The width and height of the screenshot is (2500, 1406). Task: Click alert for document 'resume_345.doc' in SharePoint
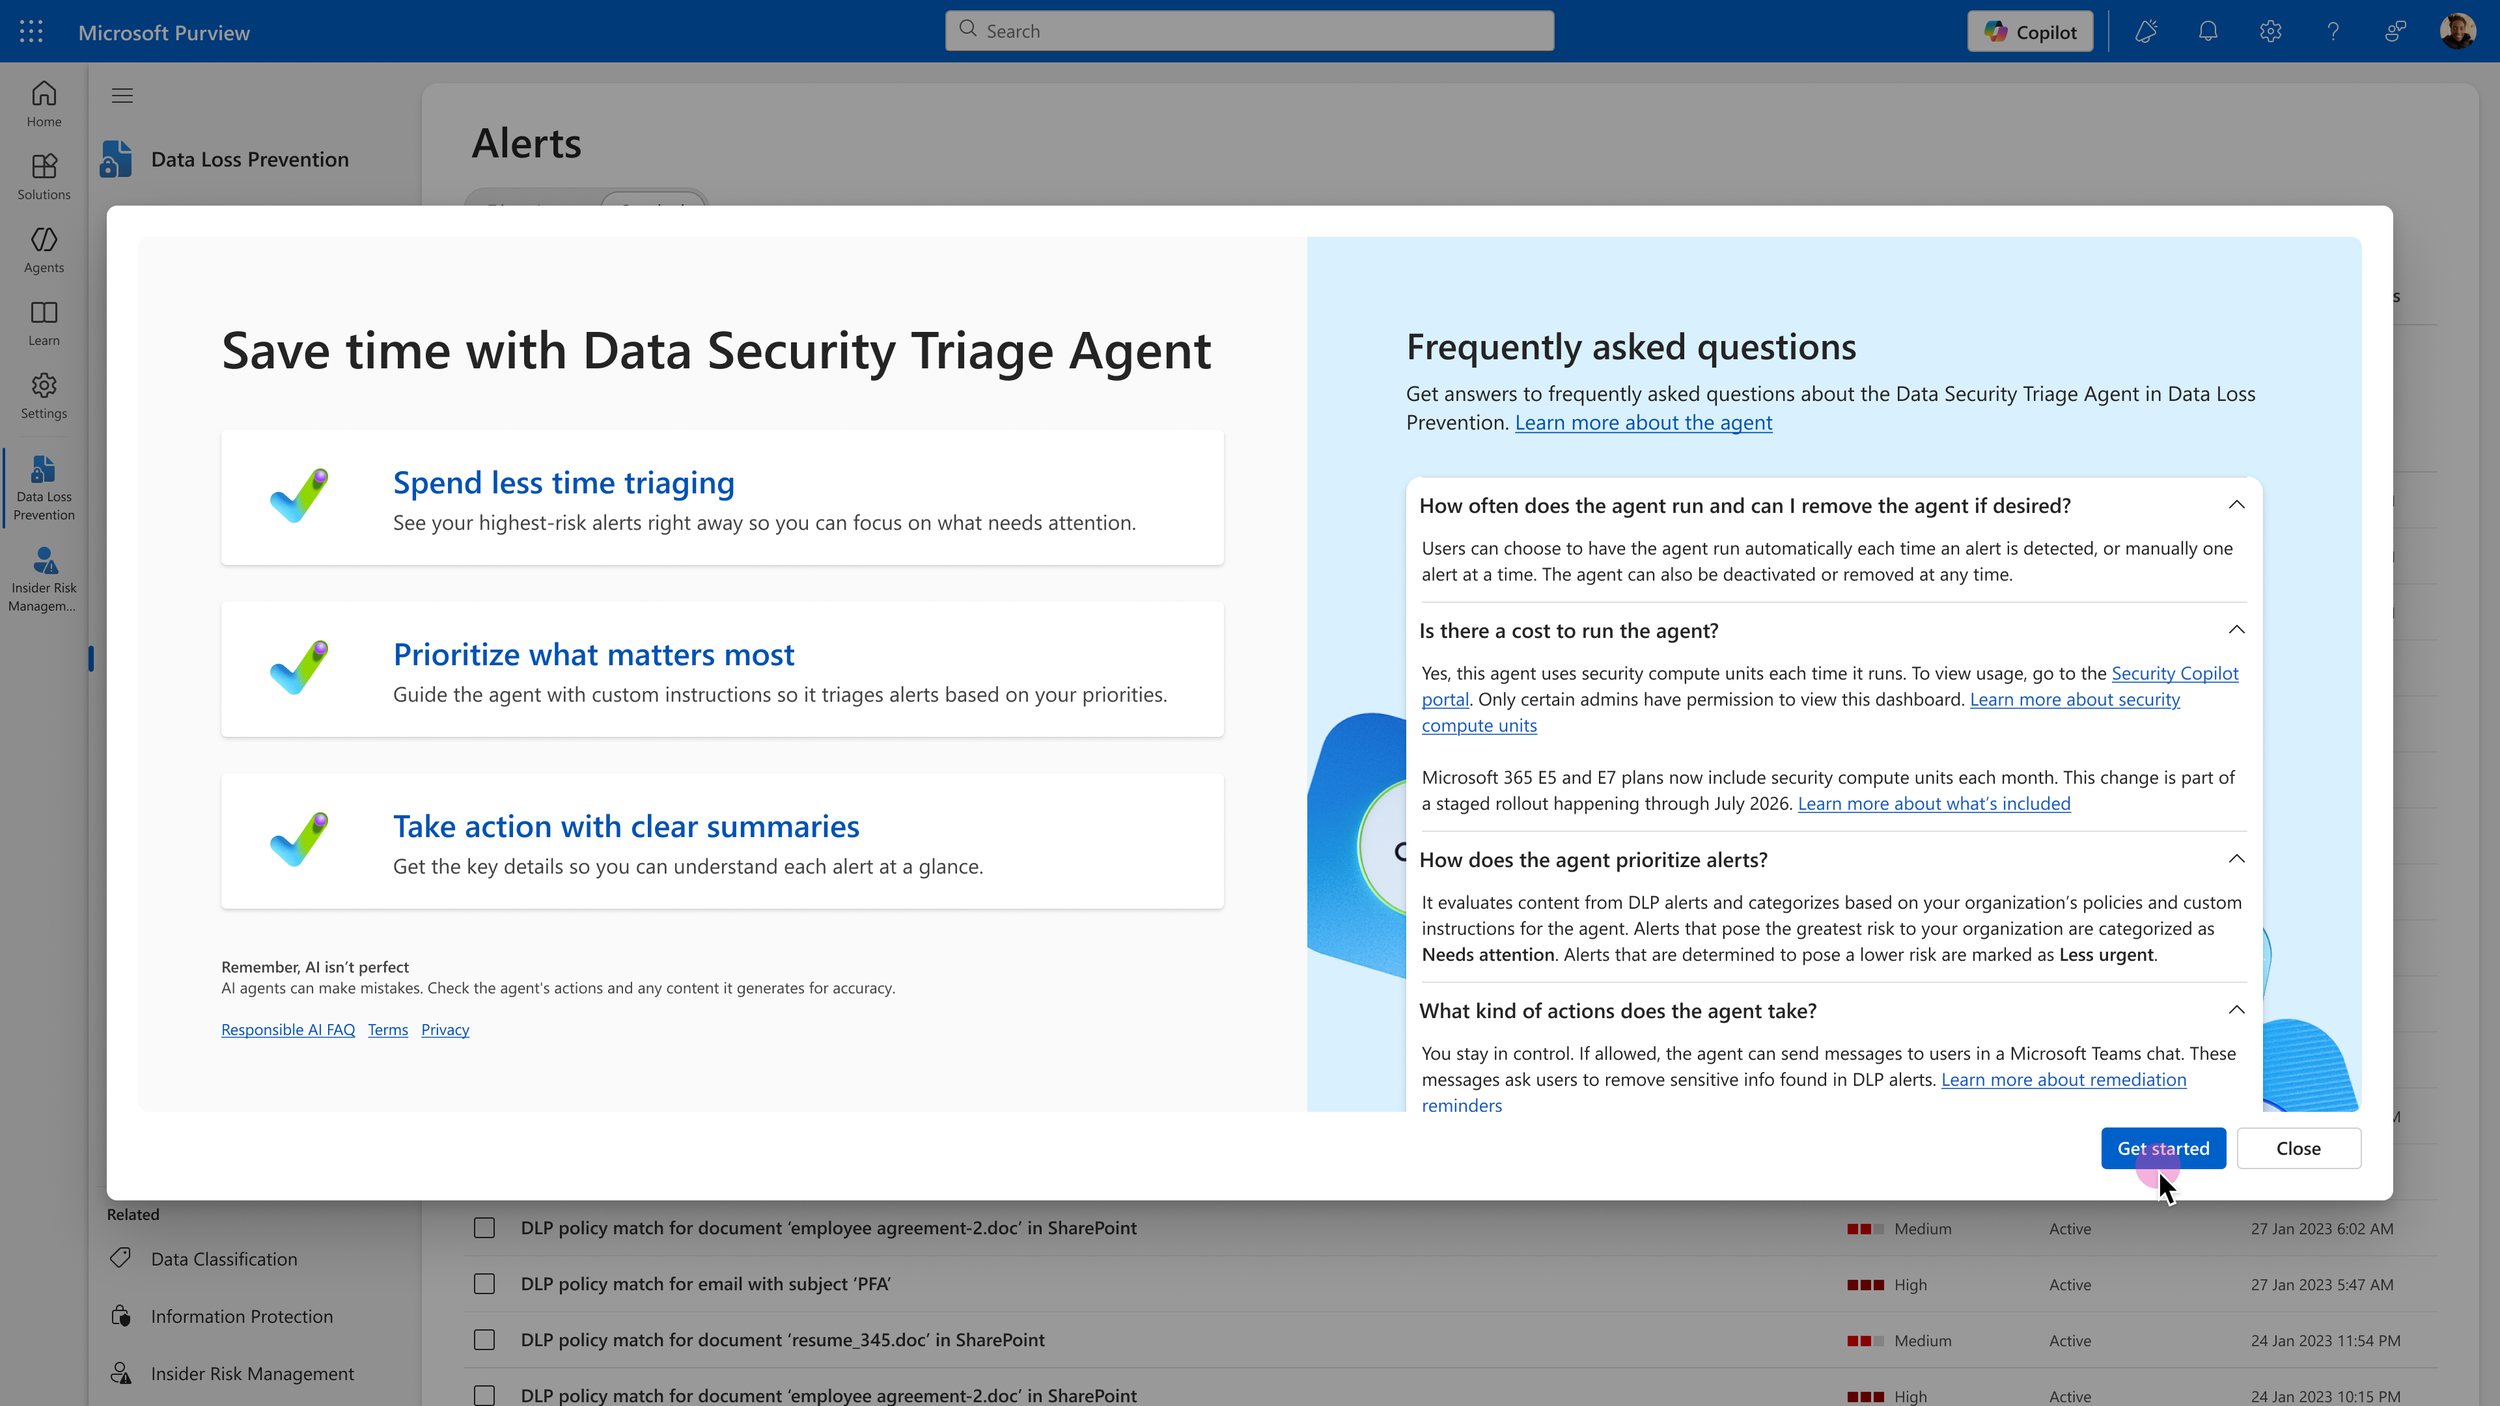point(783,1340)
